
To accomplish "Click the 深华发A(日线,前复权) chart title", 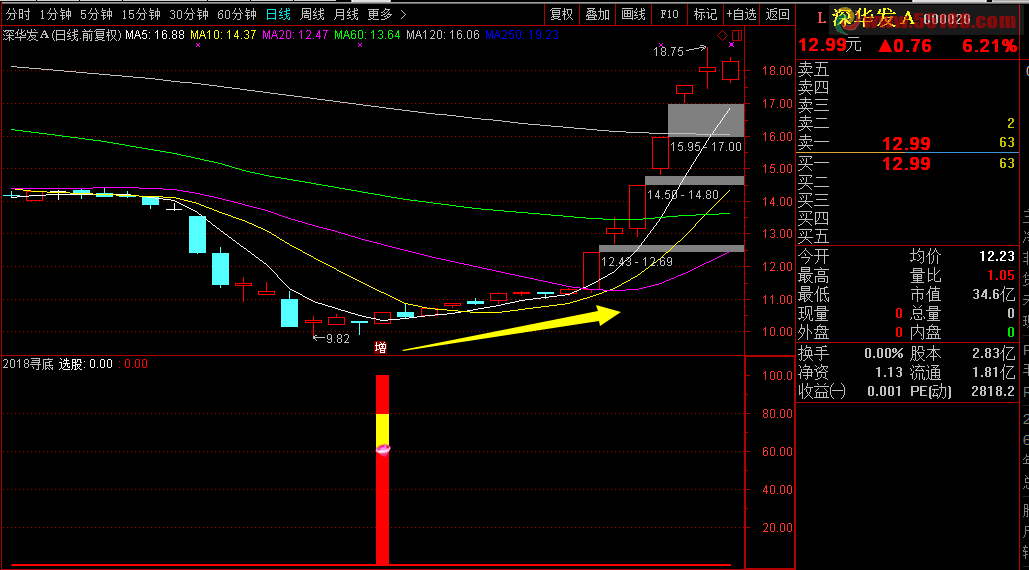I will click(62, 35).
